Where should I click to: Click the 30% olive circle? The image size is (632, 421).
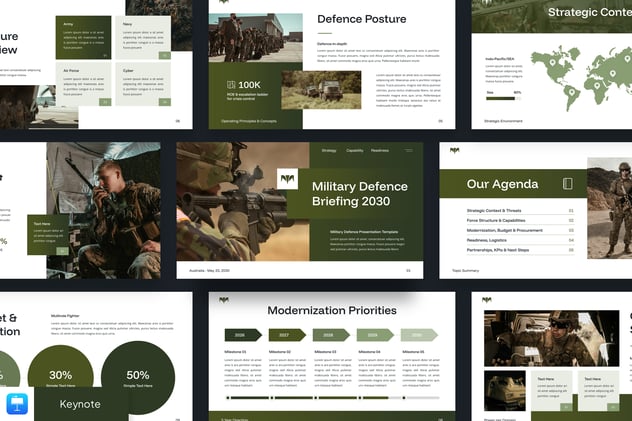(x=60, y=378)
